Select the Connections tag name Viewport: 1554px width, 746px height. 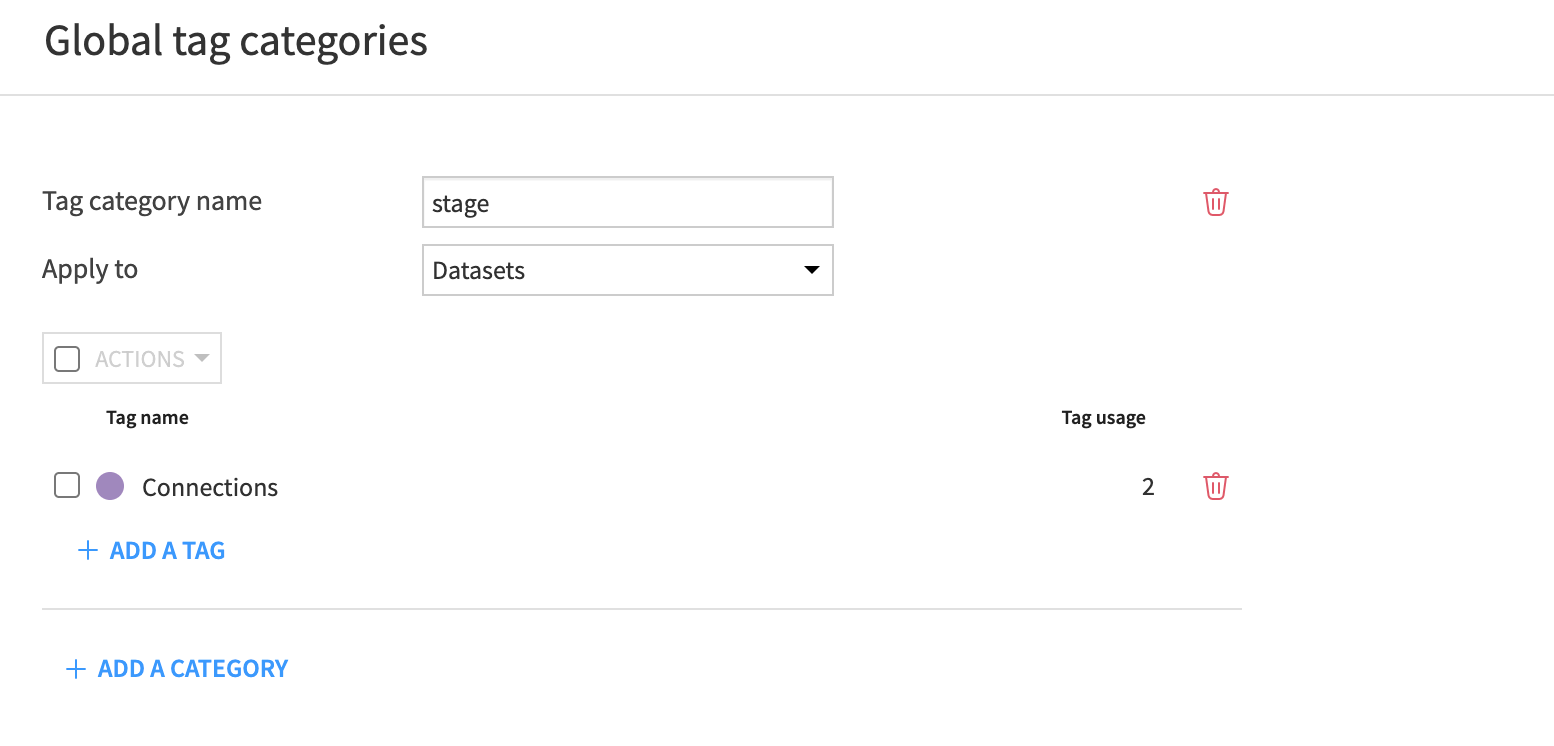coord(209,487)
